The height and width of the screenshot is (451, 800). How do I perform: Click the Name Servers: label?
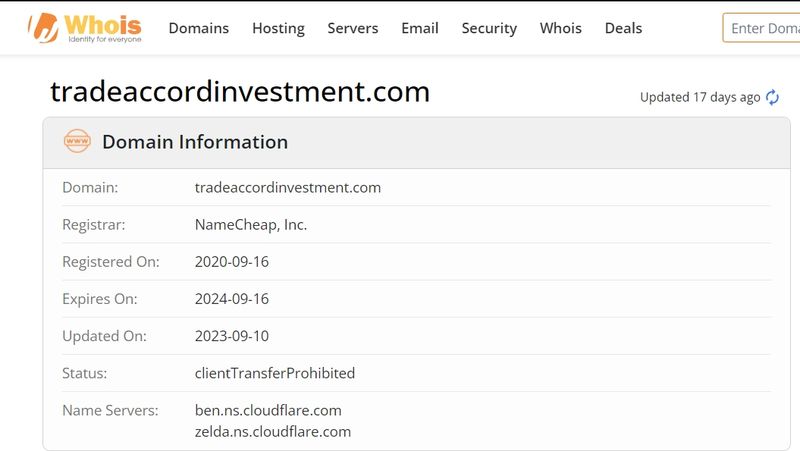click(110, 410)
